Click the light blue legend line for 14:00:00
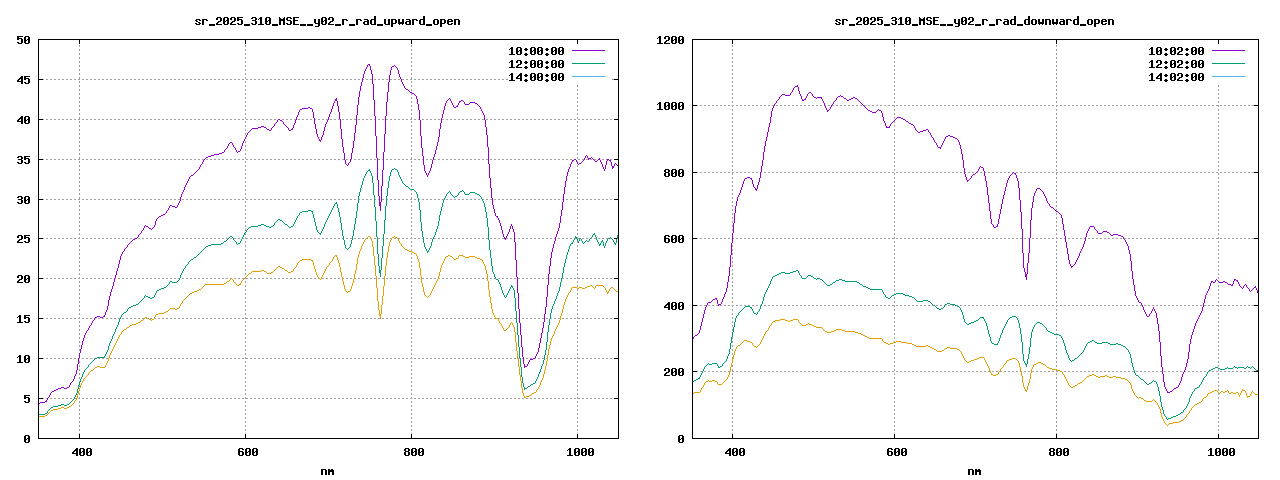 (x=589, y=76)
